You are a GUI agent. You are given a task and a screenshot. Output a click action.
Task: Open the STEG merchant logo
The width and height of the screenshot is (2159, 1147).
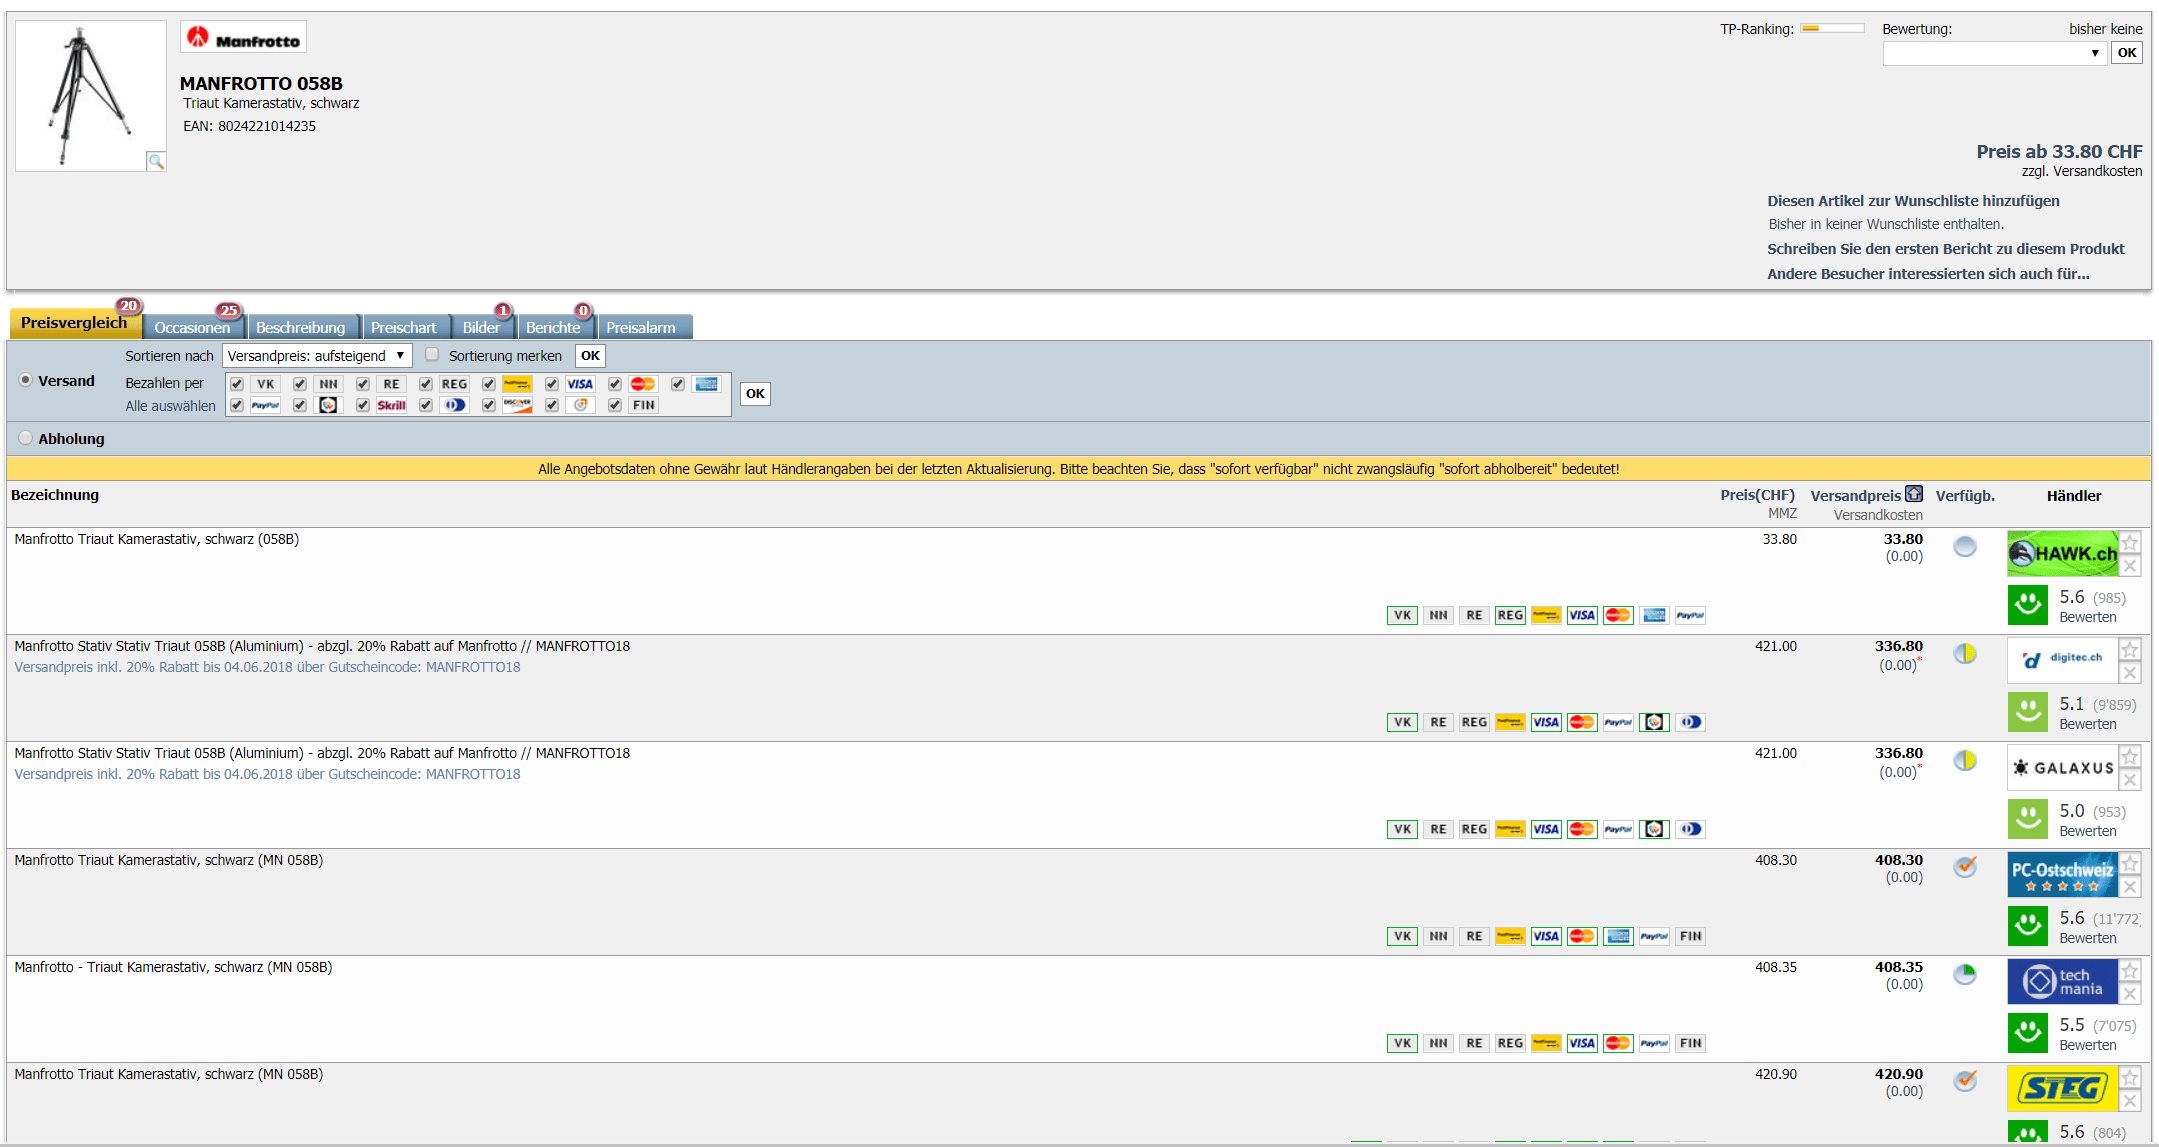point(2061,1088)
